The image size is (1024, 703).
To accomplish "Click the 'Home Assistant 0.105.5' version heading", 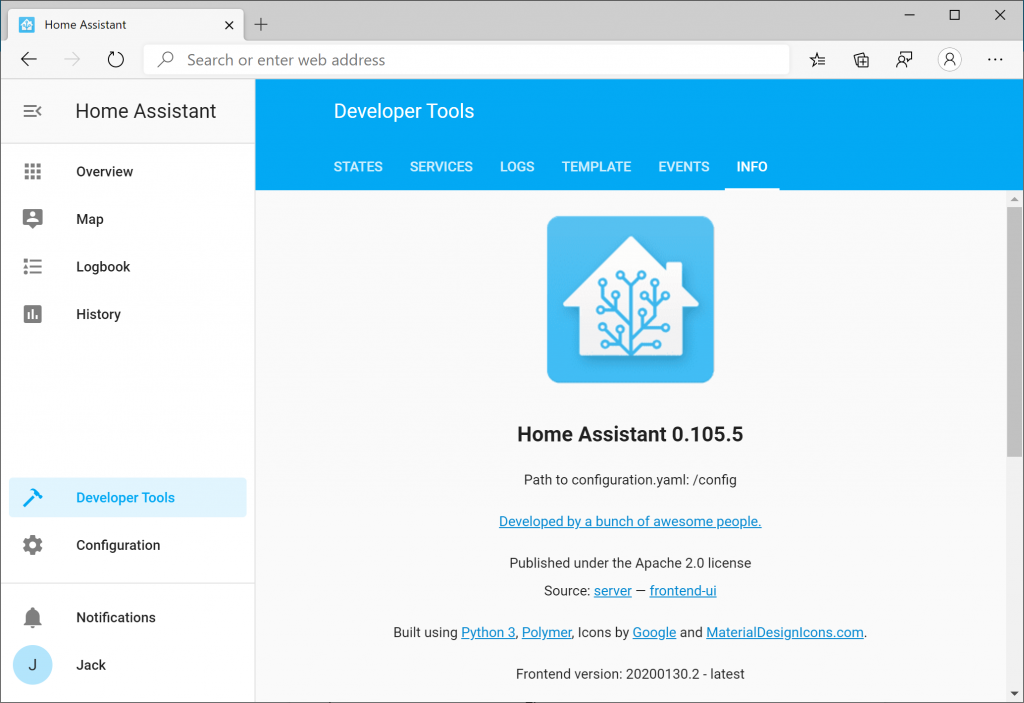I will click(630, 434).
